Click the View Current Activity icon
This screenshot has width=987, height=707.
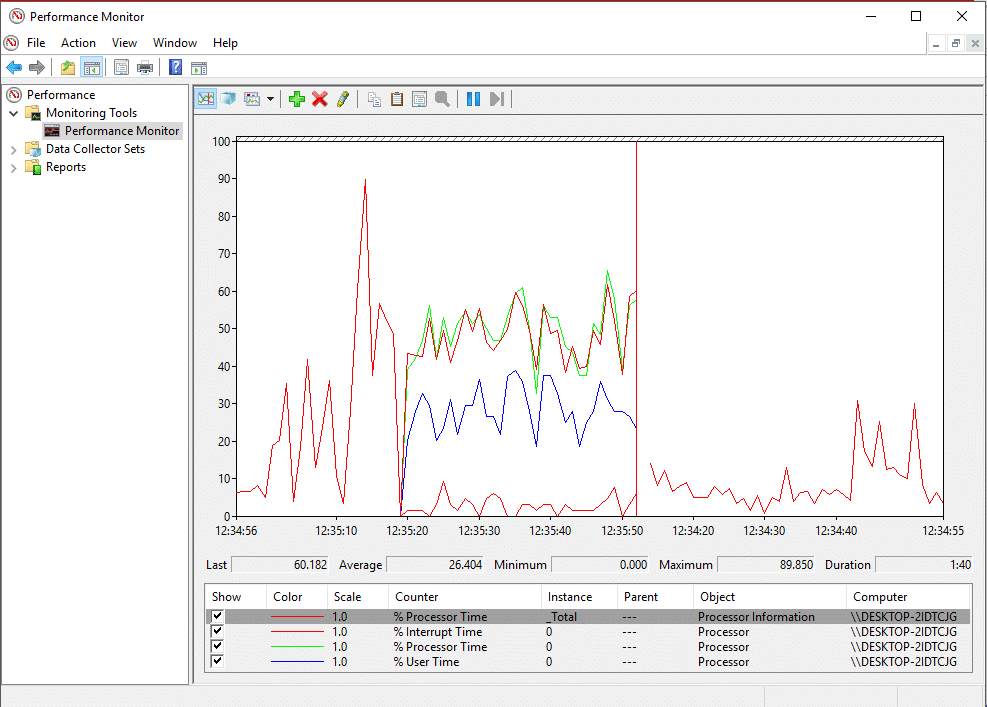pos(206,99)
